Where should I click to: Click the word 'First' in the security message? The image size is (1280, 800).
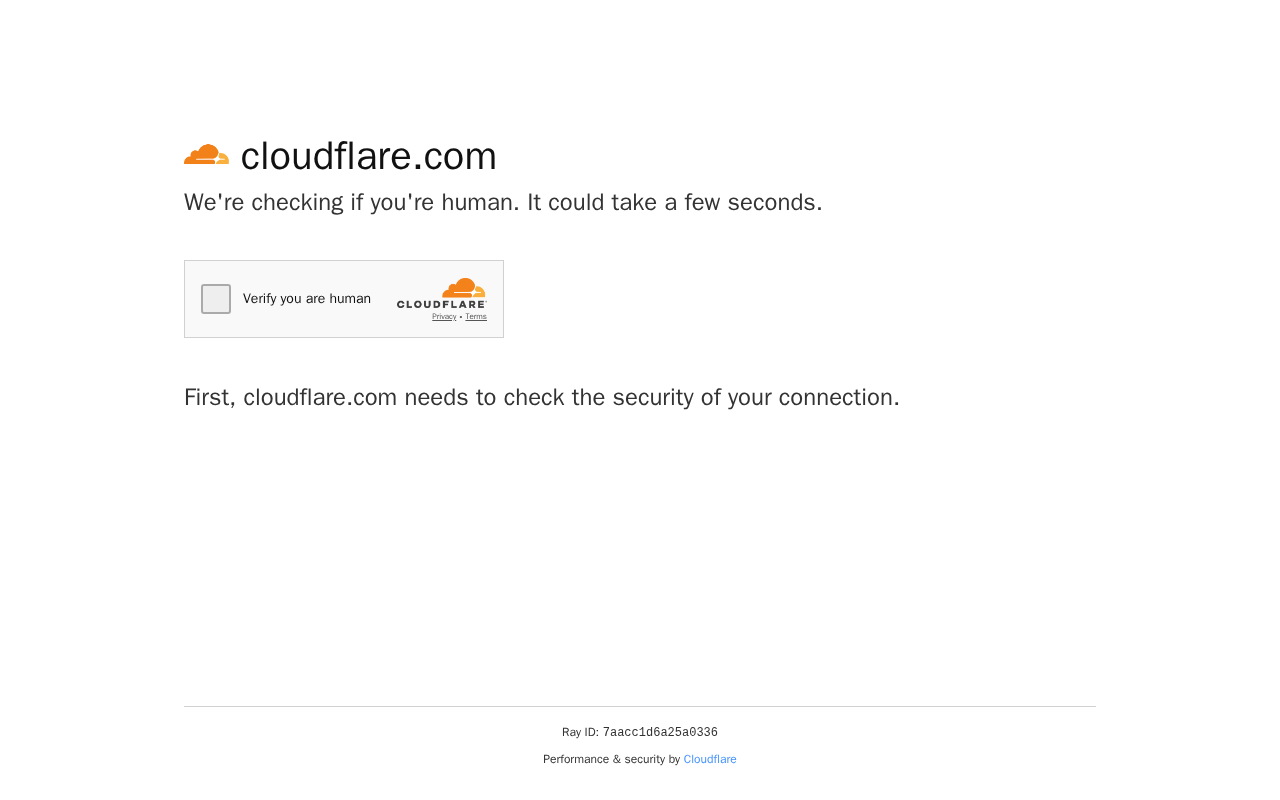tap(208, 398)
